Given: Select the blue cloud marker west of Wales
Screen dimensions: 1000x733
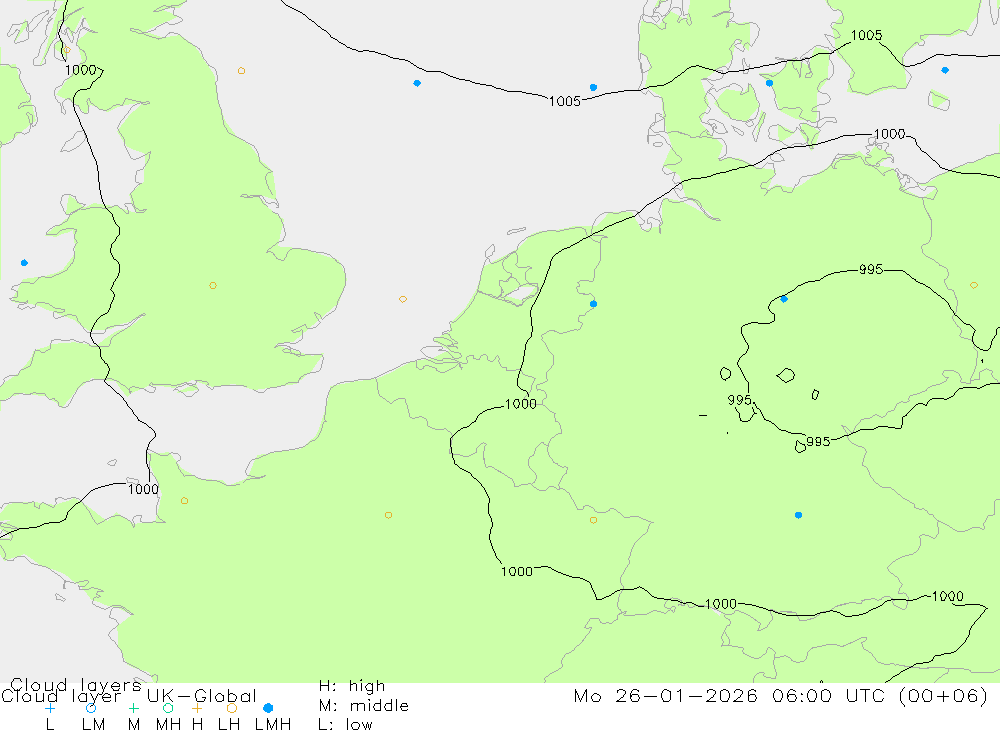Looking at the screenshot, I should click(x=24, y=263).
